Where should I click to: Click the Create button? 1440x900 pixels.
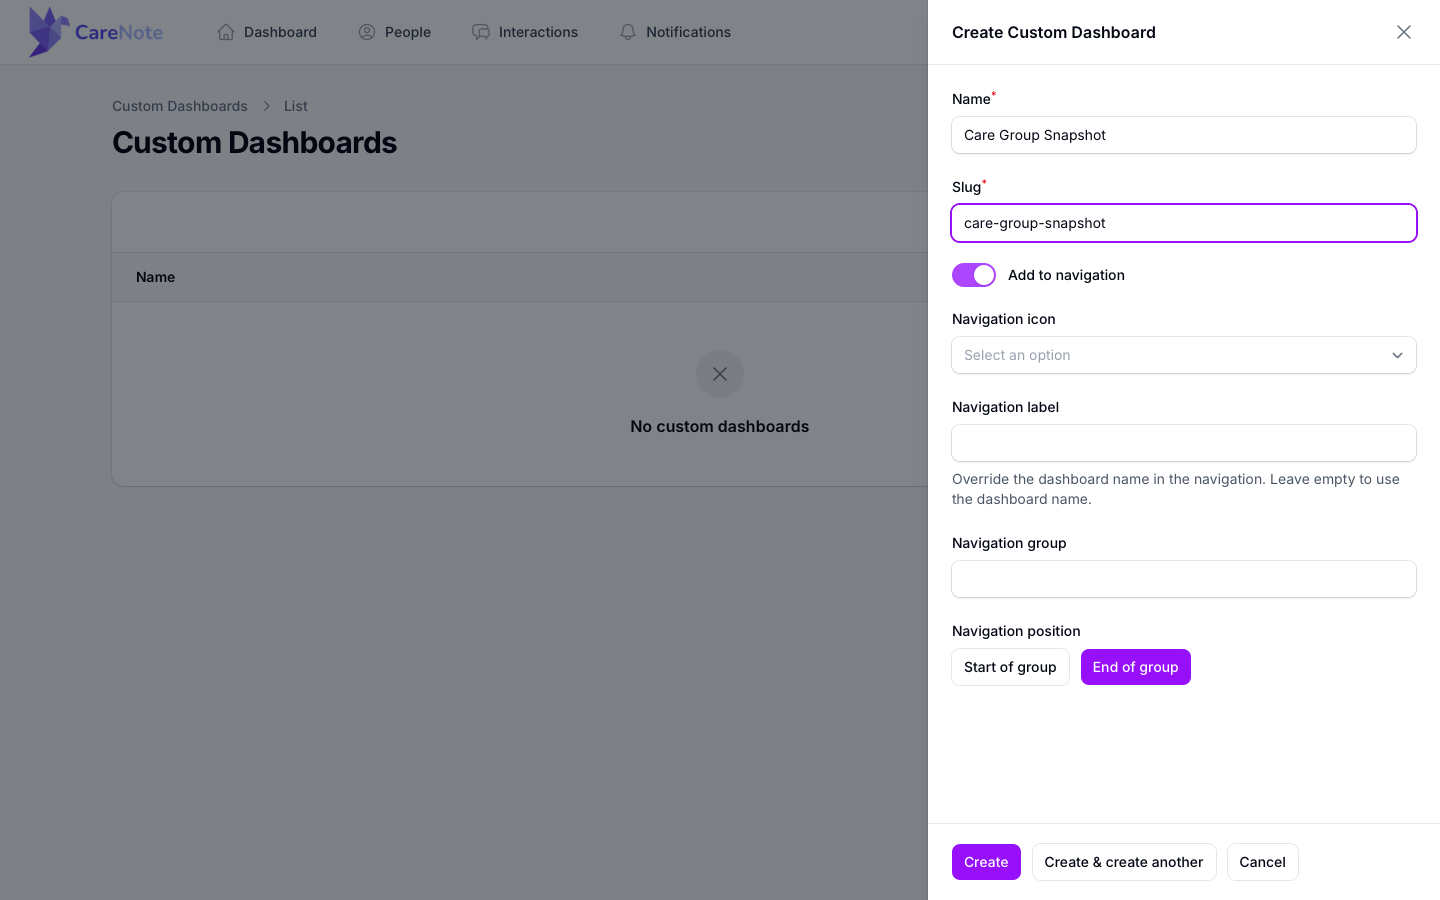pyautogui.click(x=986, y=862)
